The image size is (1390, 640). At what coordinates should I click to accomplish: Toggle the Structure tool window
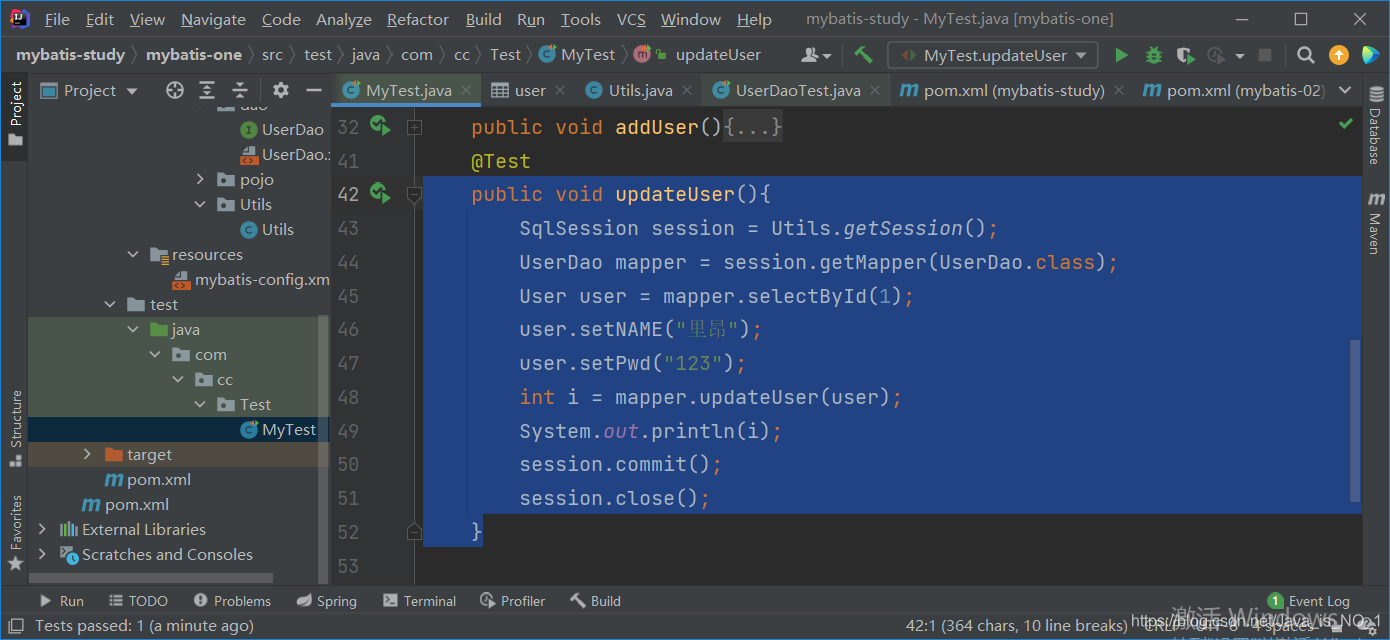coord(15,427)
